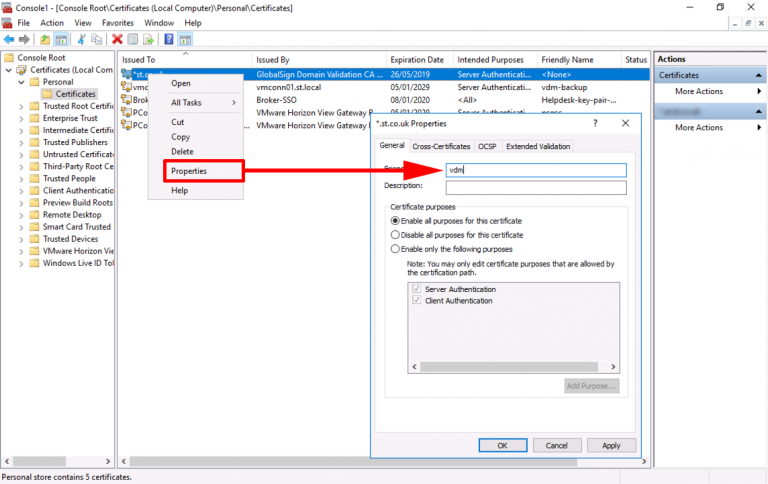Switch to the OCSP tab

(487, 146)
